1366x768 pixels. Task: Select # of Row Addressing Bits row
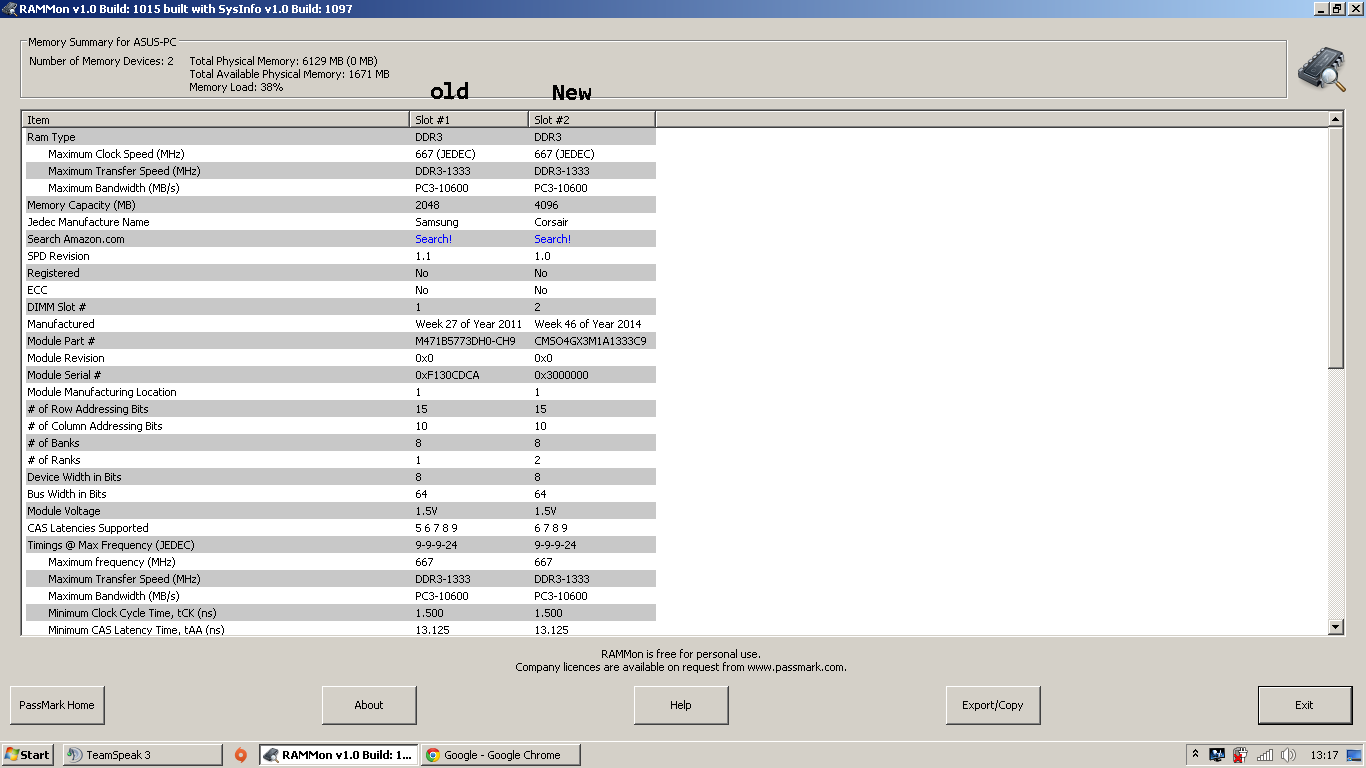tap(339, 409)
